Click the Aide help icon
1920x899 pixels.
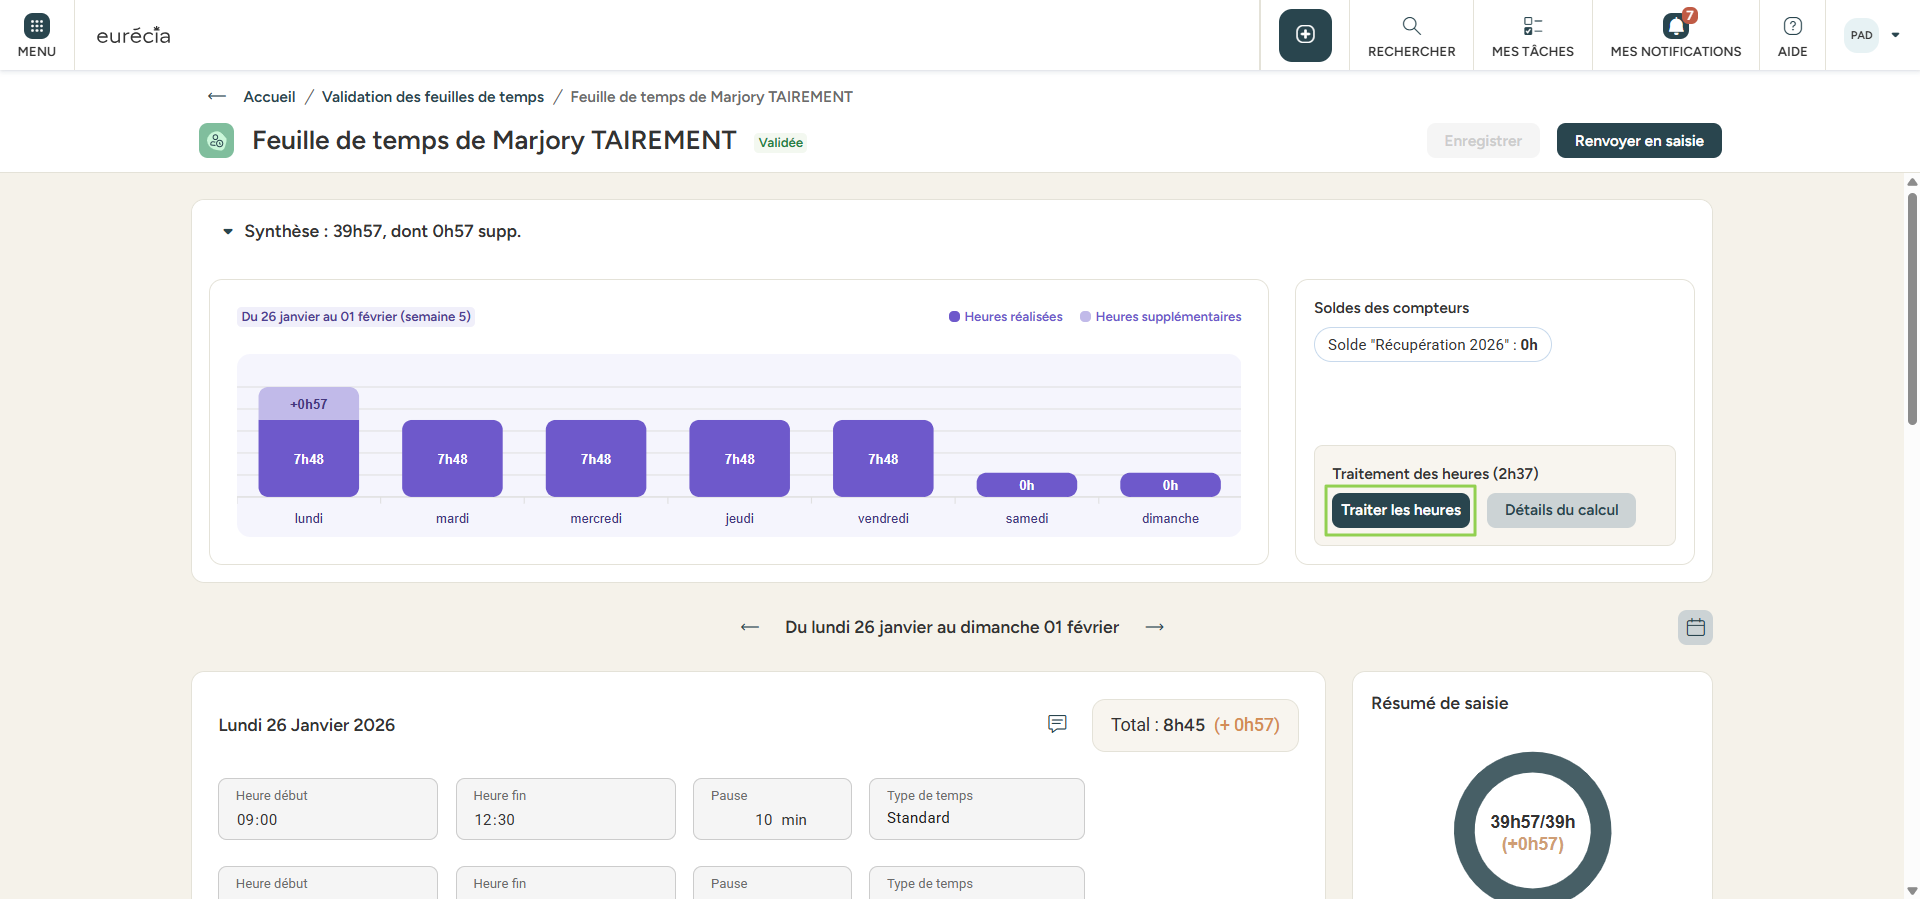click(1792, 27)
